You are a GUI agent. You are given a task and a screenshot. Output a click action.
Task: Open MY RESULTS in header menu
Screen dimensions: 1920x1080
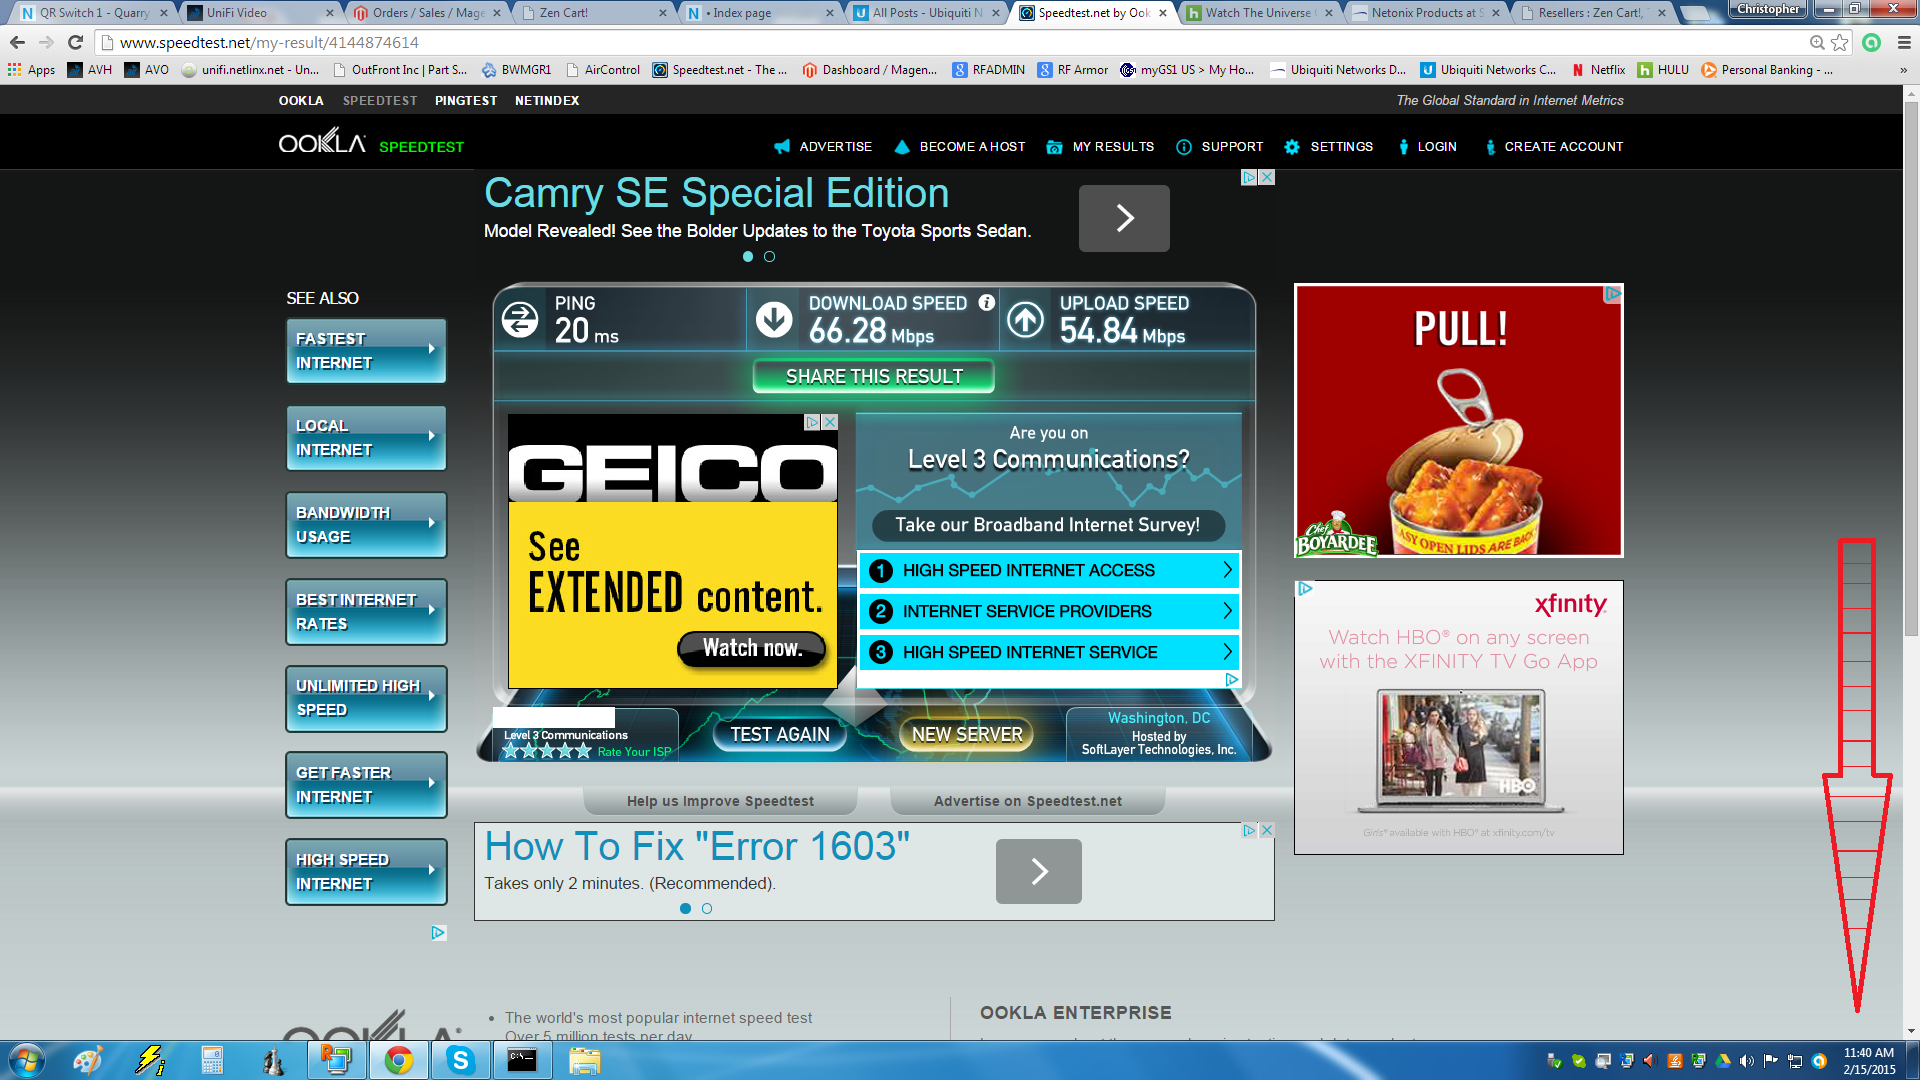[1100, 147]
